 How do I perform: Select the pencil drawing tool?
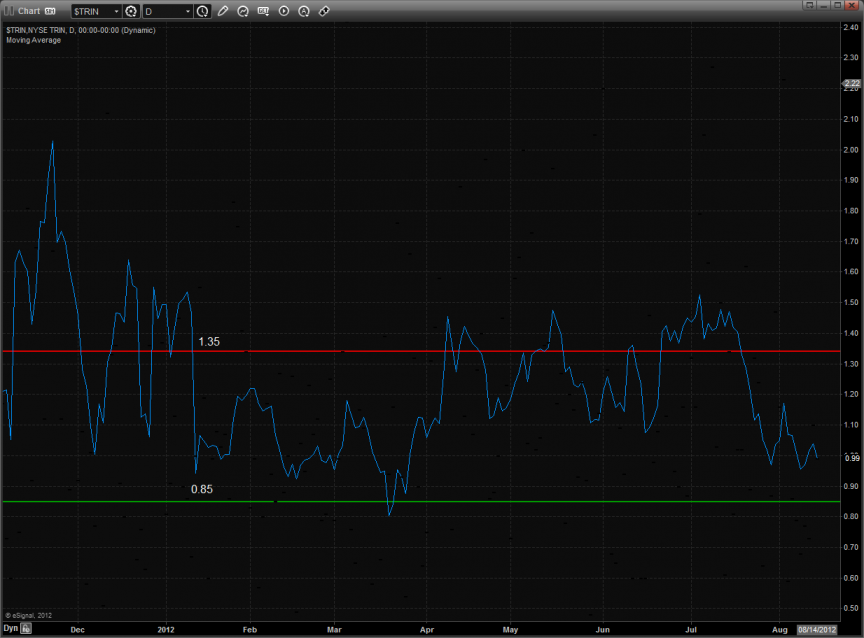223,11
